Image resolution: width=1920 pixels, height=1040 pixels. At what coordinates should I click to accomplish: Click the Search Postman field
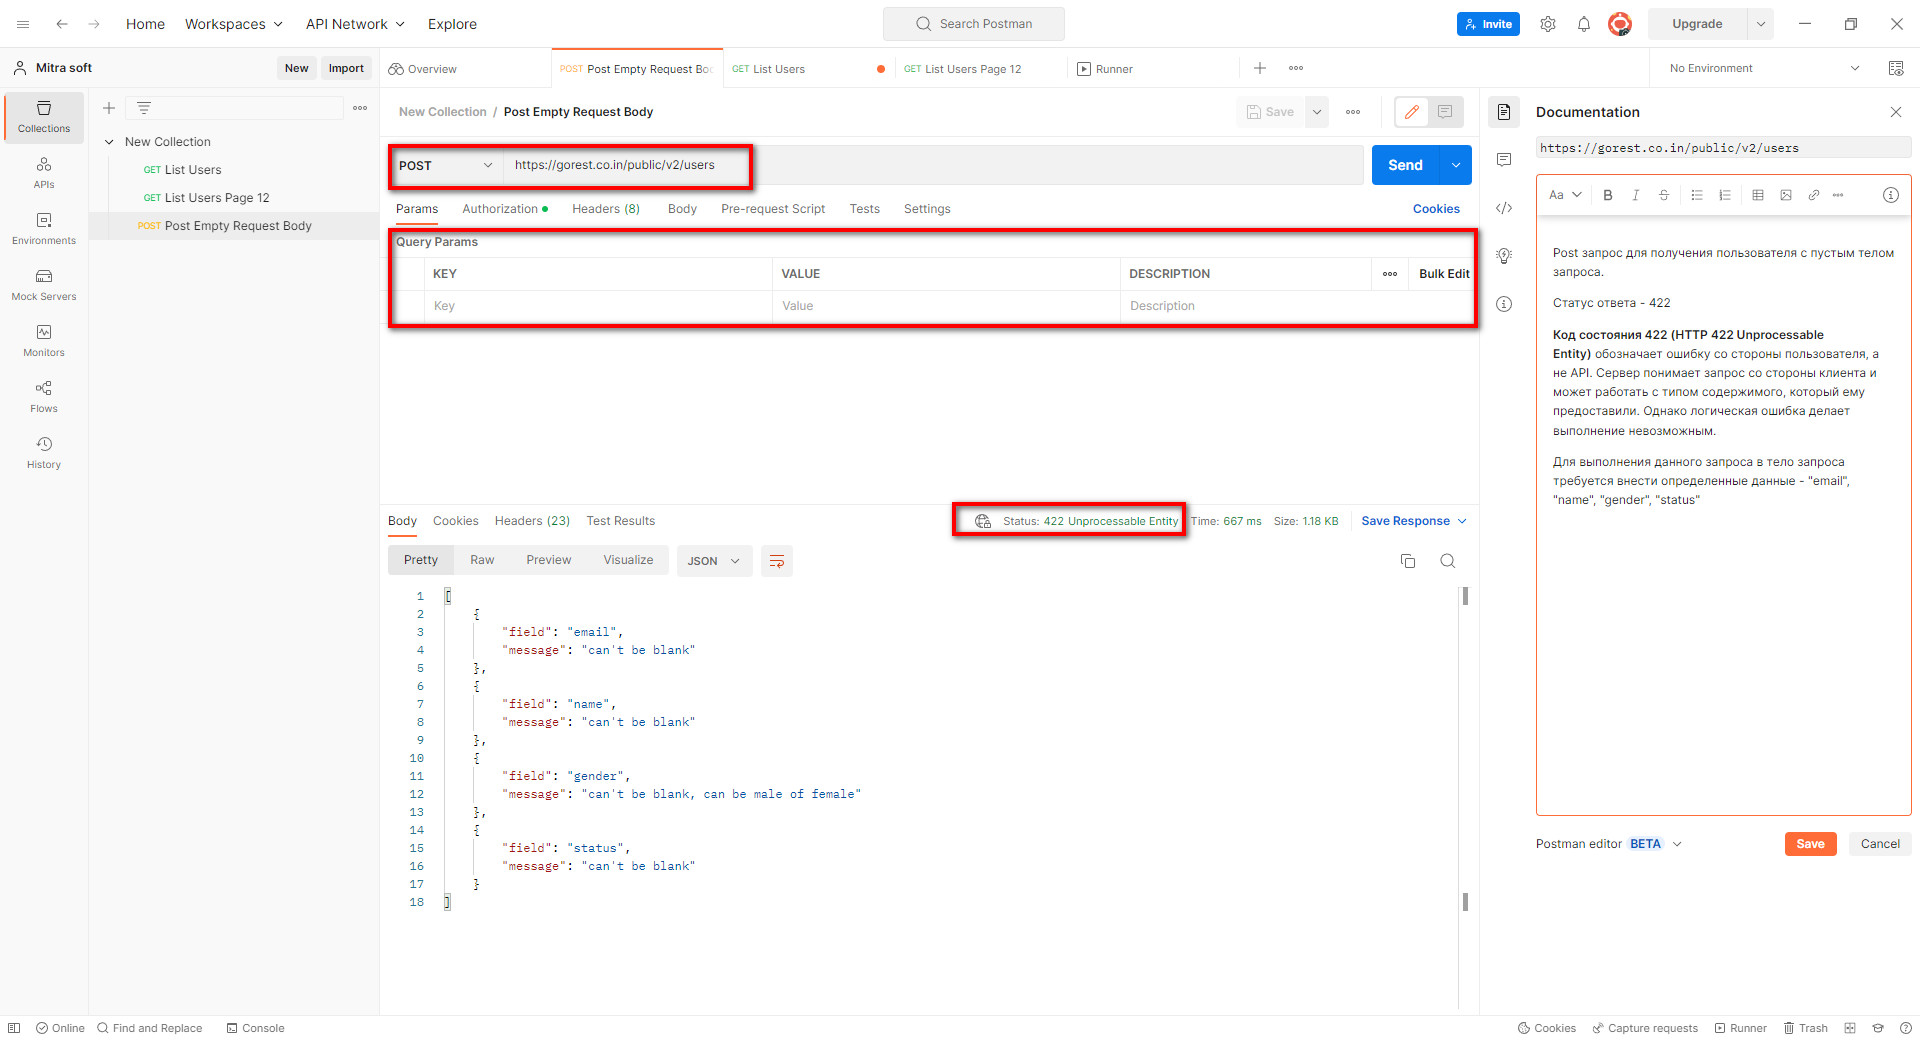[974, 24]
